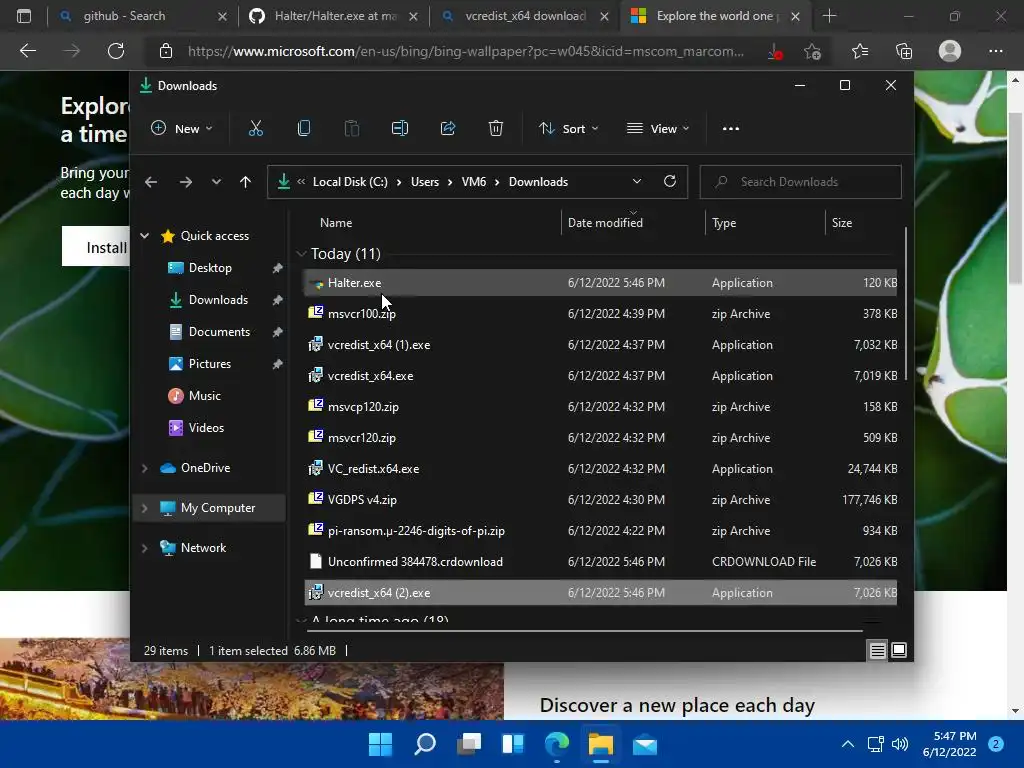Open Edge Collections icon
Viewport: 1024px width, 768px height.
pyautogui.click(x=904, y=51)
